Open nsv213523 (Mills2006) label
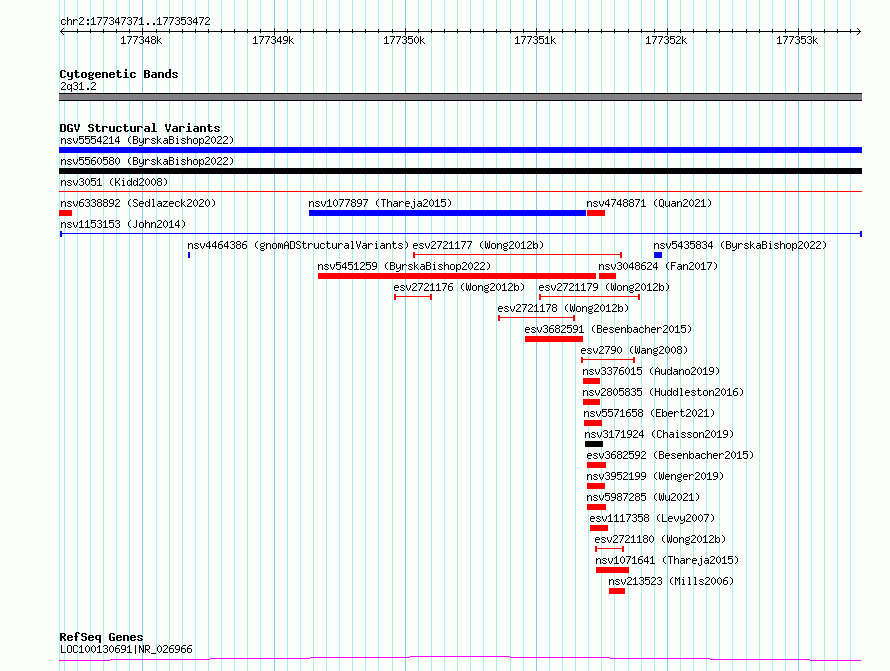 click(x=671, y=581)
